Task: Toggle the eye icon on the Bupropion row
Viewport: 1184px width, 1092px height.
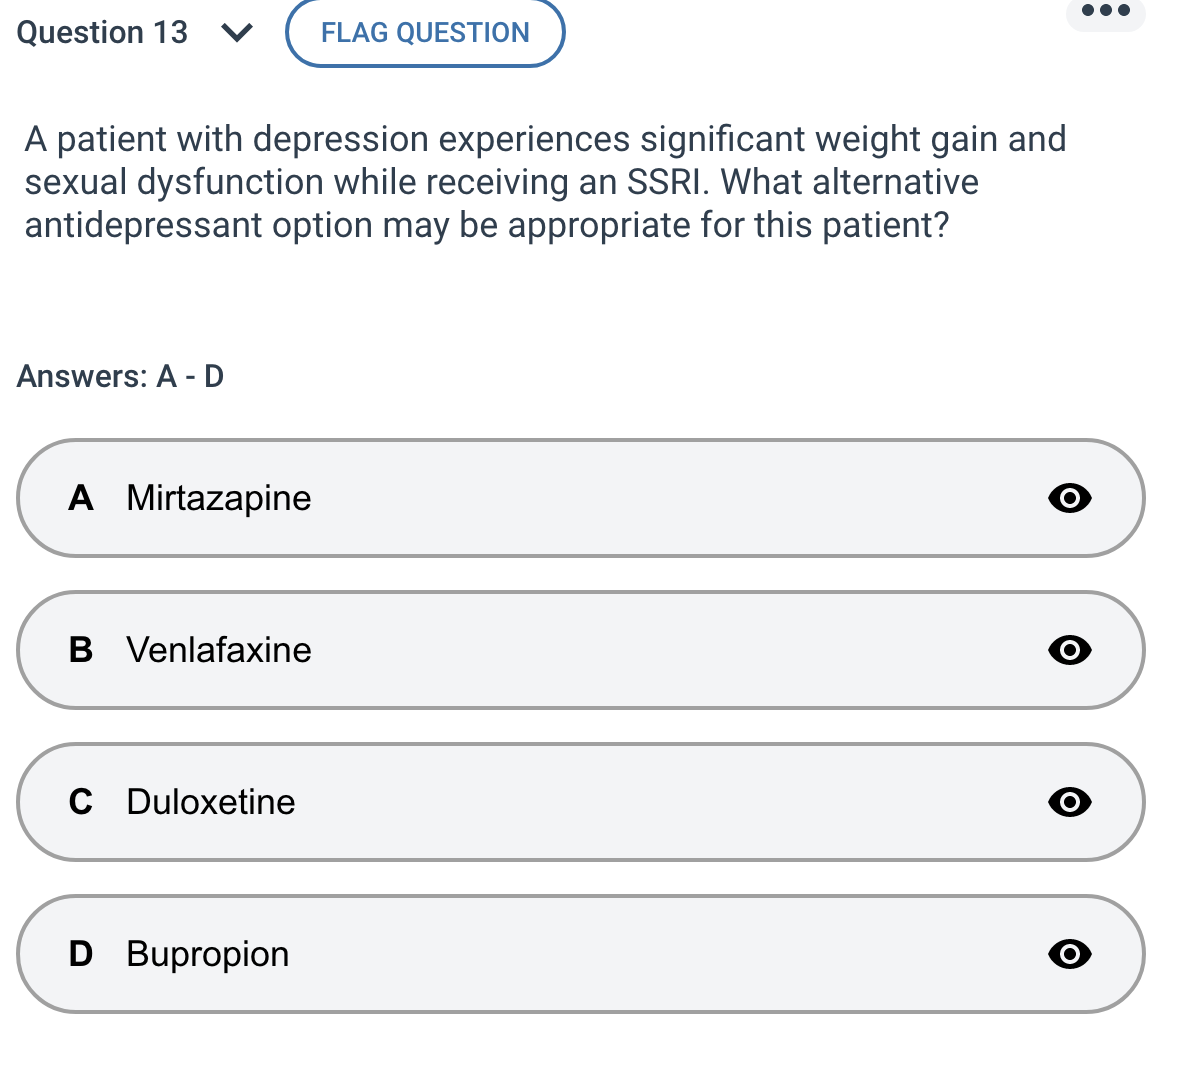Action: pos(1069,954)
